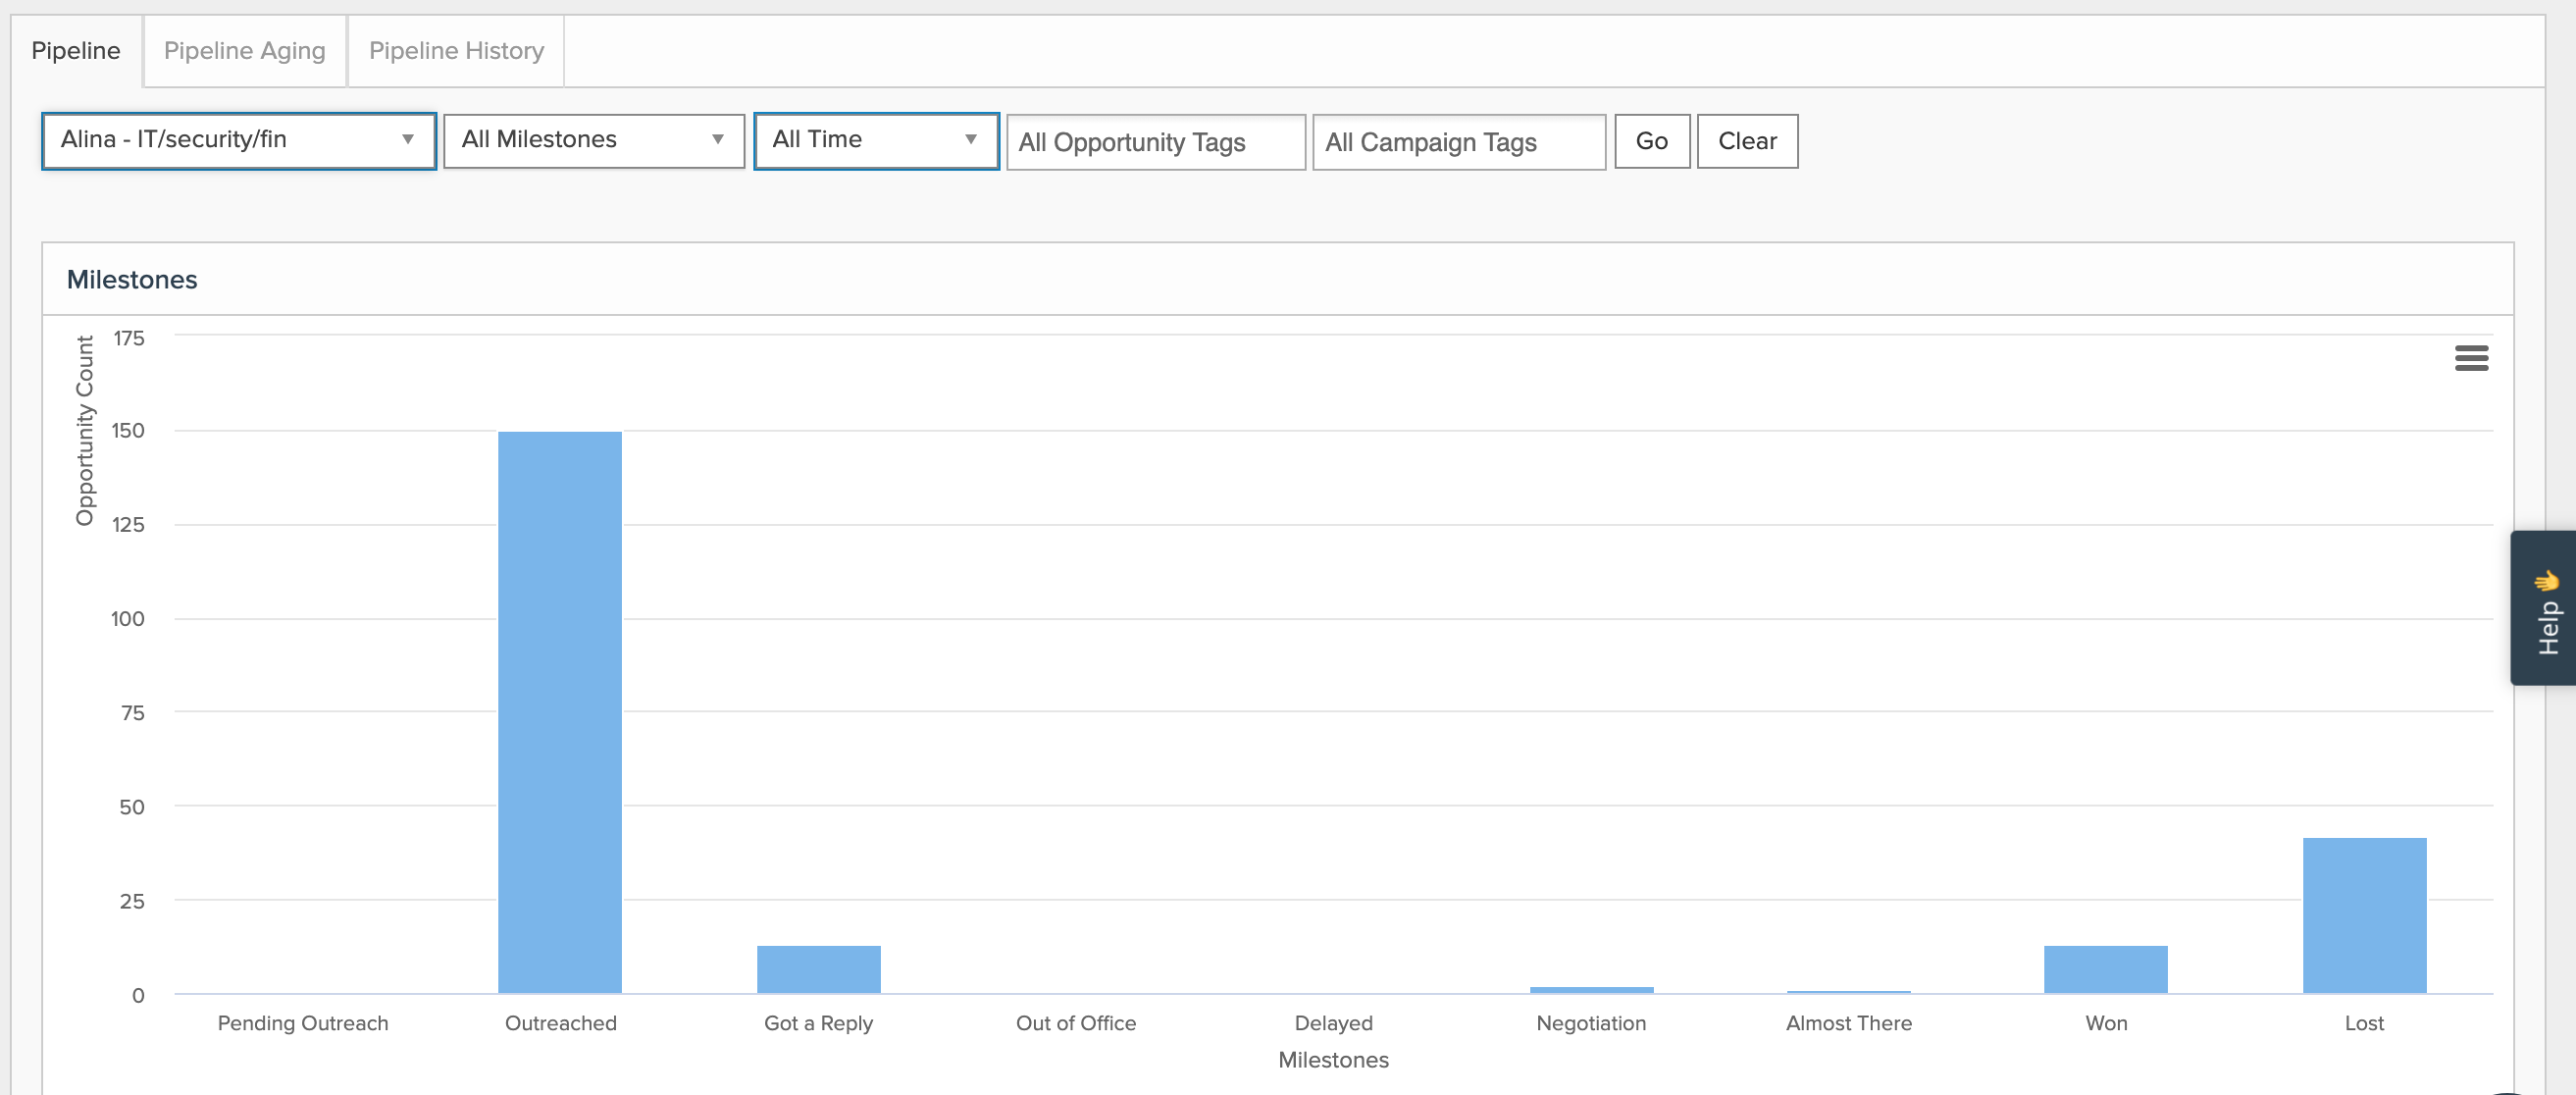
Task: Open the Pipeline History tab
Action: (x=456, y=51)
